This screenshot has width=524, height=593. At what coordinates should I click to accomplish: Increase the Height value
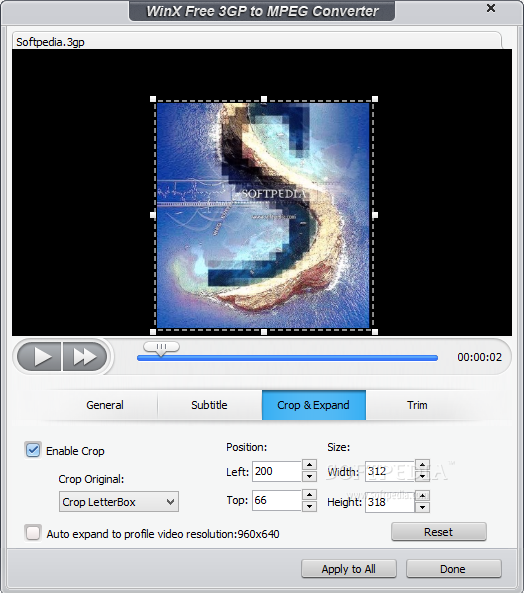[x=422, y=496]
